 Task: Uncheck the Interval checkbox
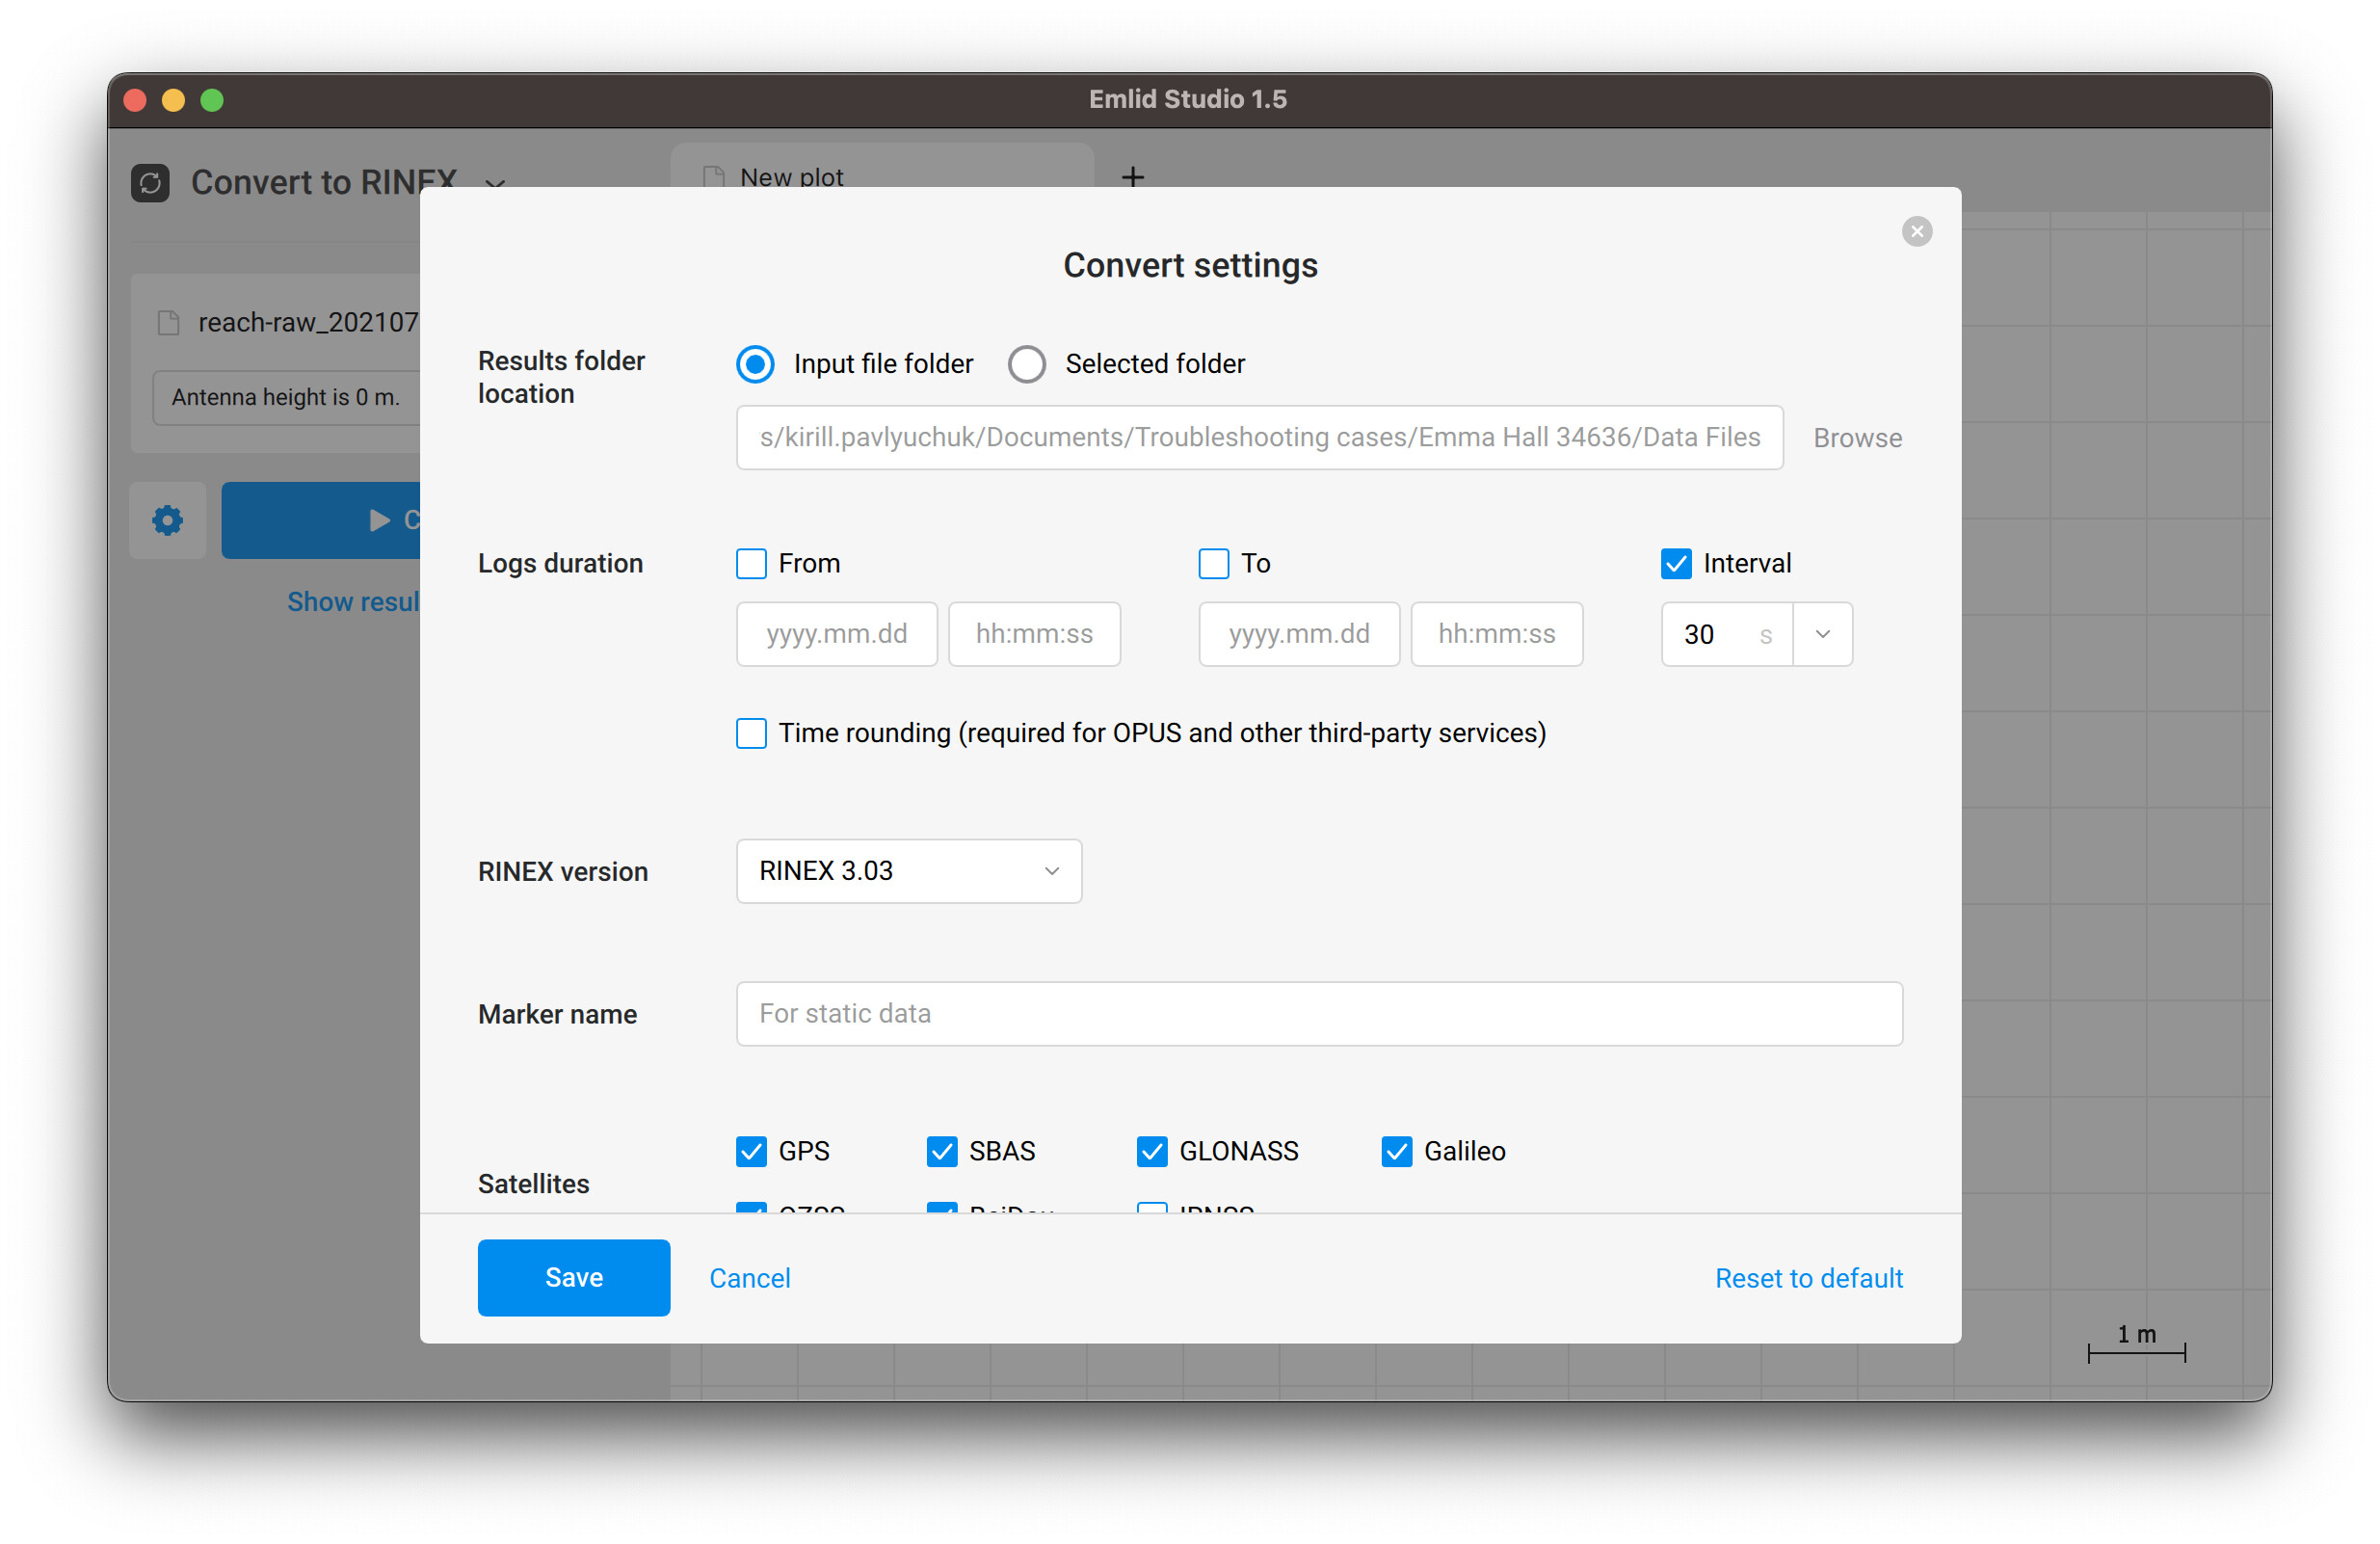pos(1676,564)
